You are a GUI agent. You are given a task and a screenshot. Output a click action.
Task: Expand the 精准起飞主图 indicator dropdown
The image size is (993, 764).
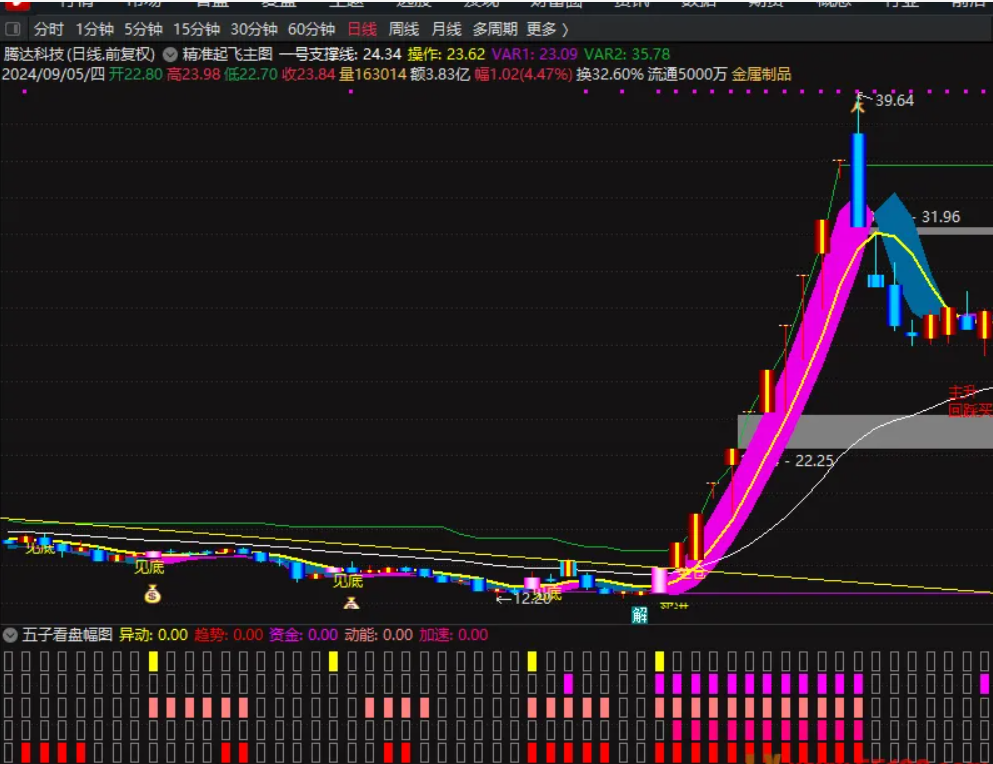pyautogui.click(x=170, y=54)
